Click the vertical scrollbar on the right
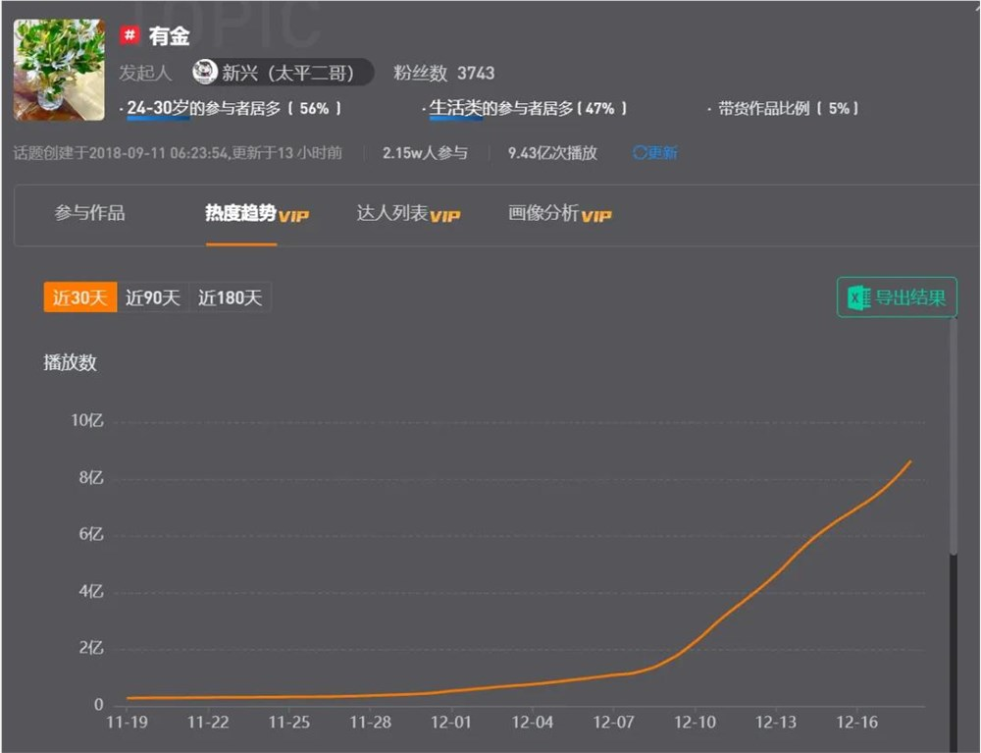This screenshot has width=981, height=753. (x=953, y=438)
